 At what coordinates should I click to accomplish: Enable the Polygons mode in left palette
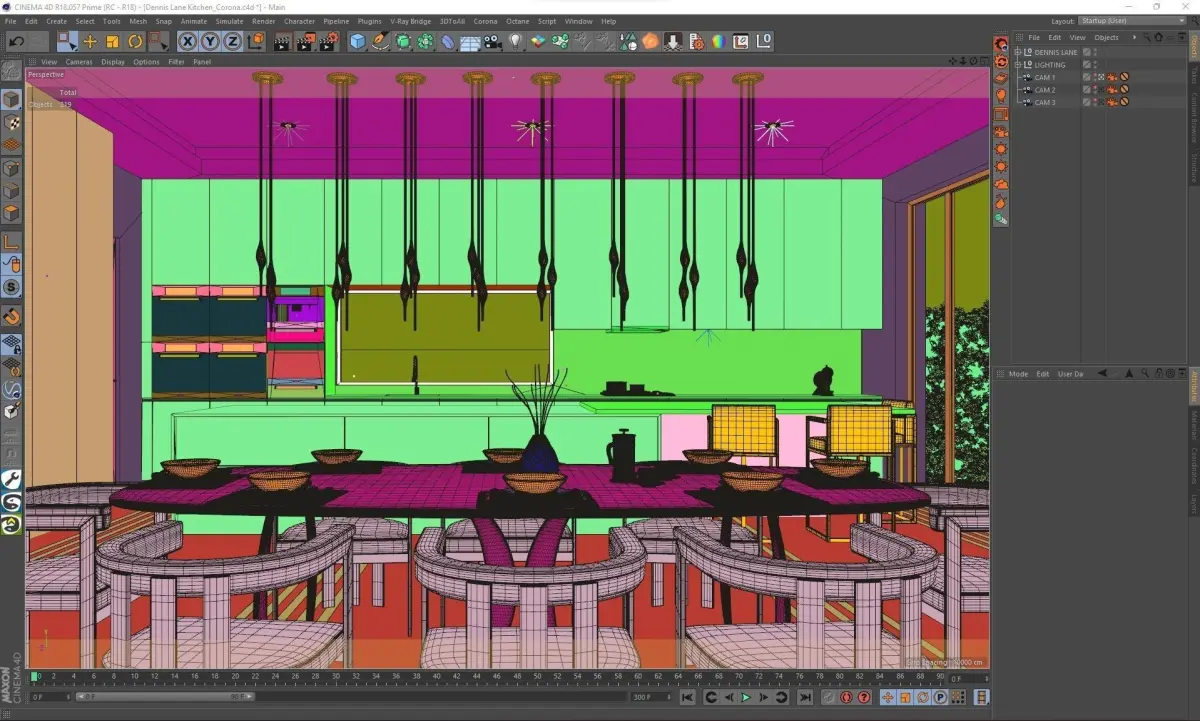(11, 213)
